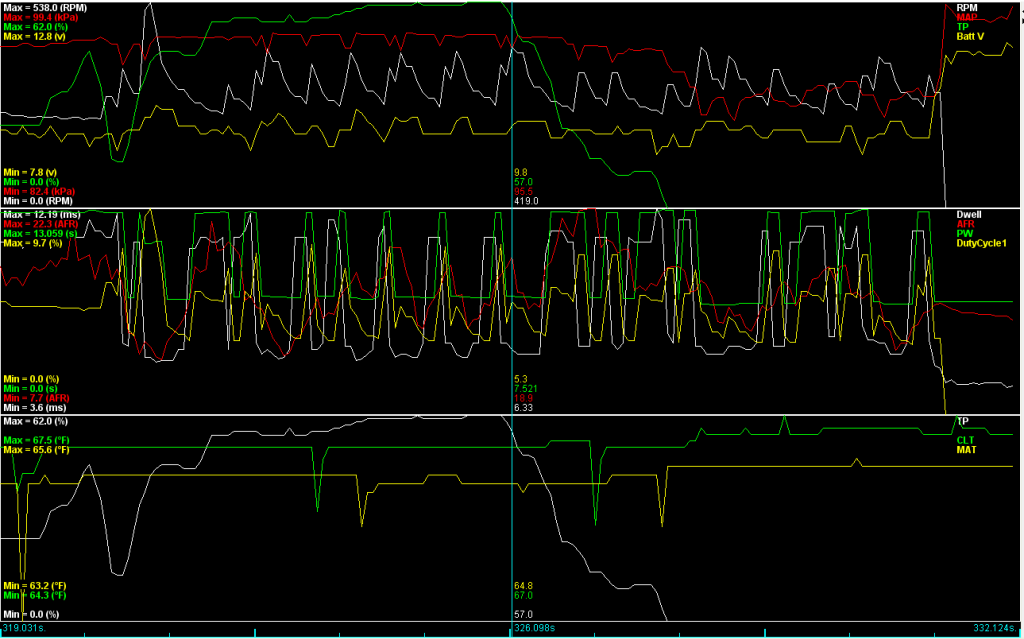Click the cursor value 7.521
1024x639 pixels.
[526, 388]
